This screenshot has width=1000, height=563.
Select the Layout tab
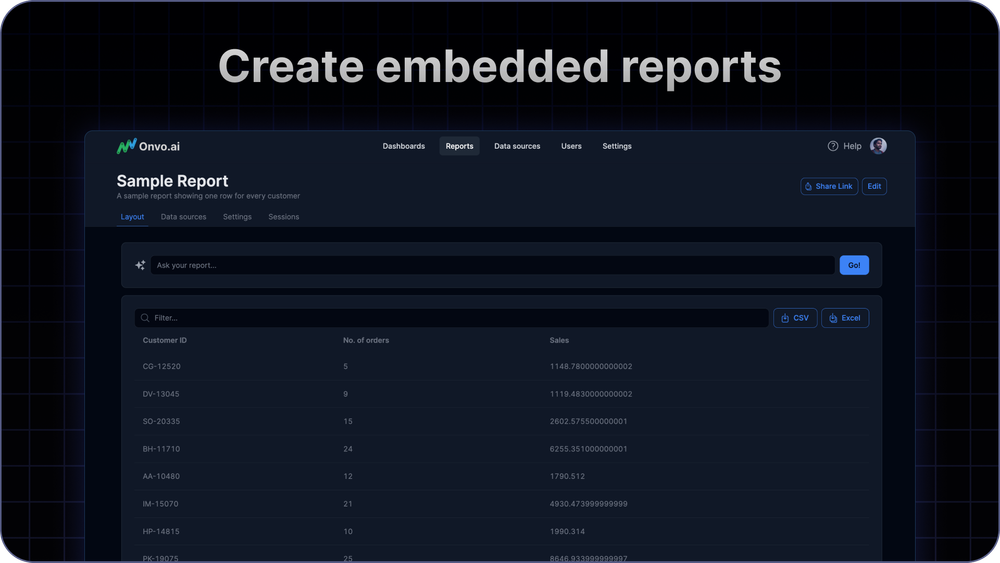tap(132, 217)
